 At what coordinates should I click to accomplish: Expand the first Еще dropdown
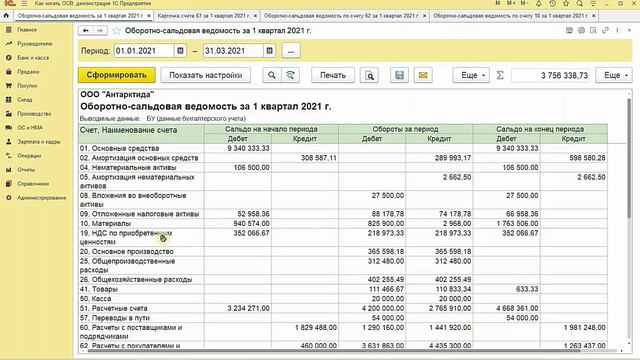(x=471, y=75)
